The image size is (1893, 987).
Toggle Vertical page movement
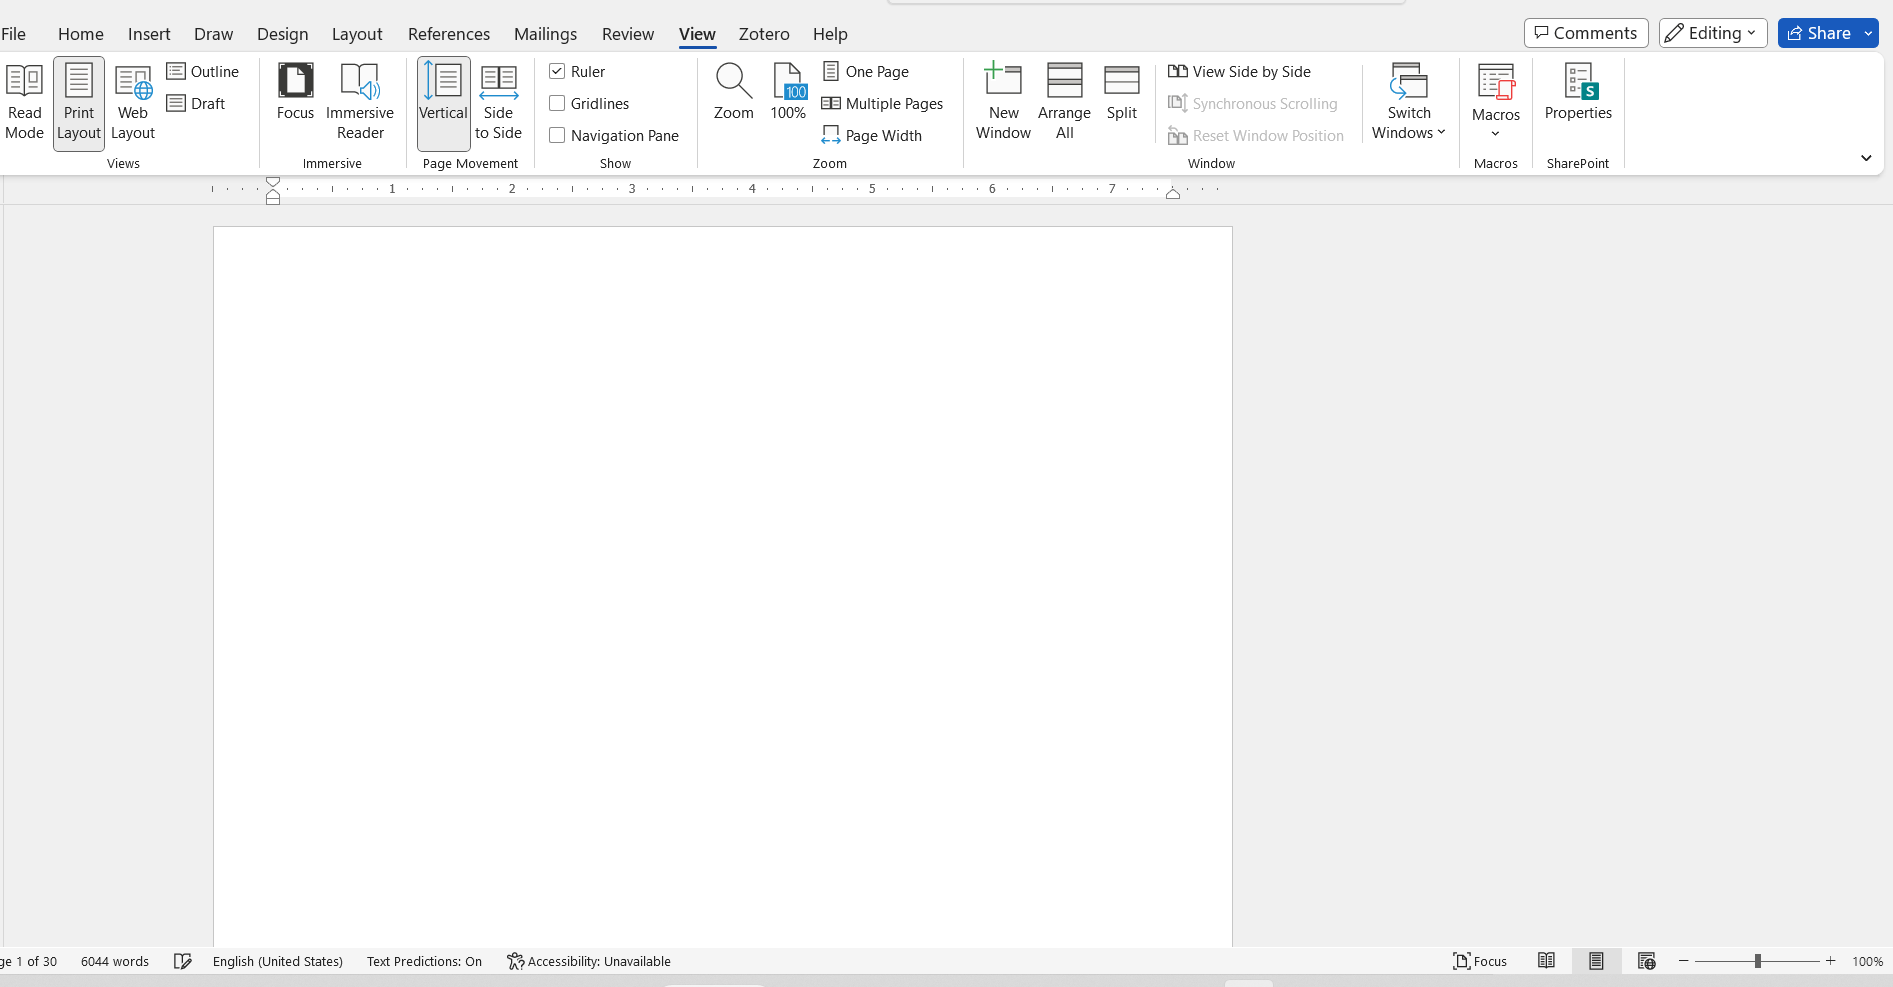click(443, 103)
